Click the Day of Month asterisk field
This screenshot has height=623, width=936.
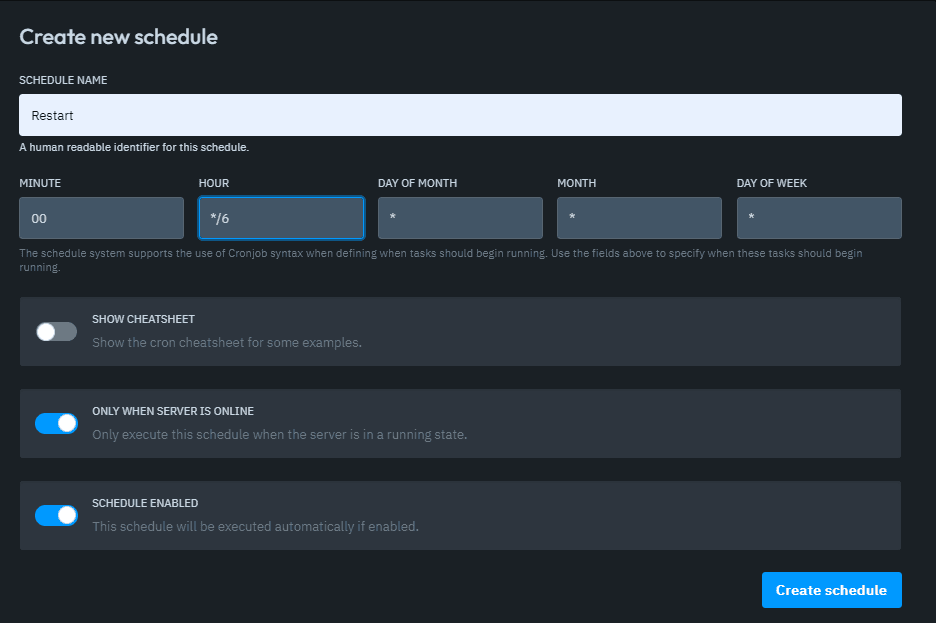[460, 217]
